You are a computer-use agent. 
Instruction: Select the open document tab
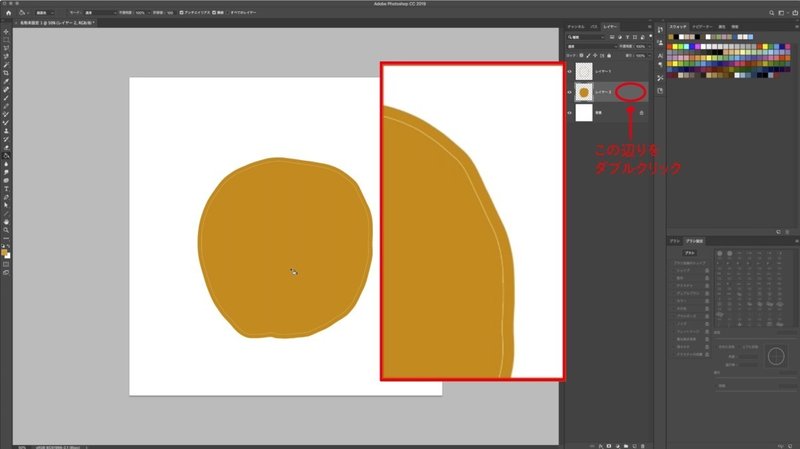pyautogui.click(x=56, y=23)
